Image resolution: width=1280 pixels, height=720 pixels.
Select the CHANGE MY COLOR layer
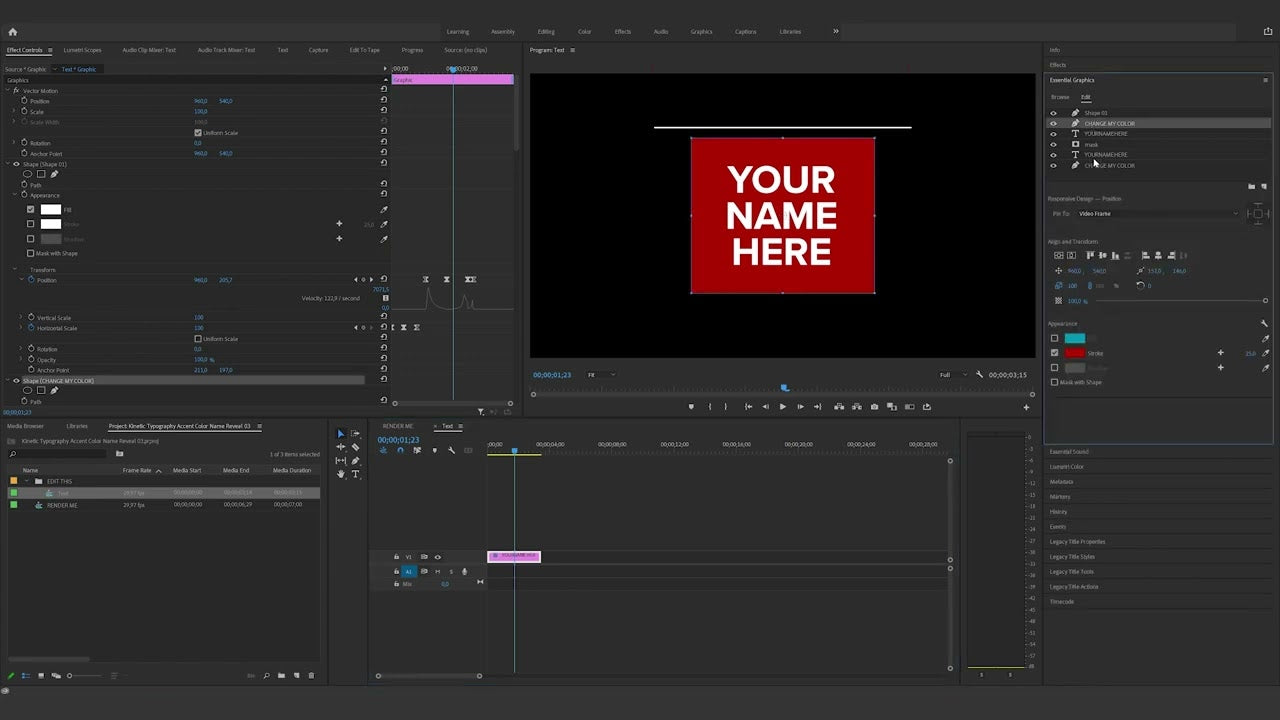click(1110, 123)
